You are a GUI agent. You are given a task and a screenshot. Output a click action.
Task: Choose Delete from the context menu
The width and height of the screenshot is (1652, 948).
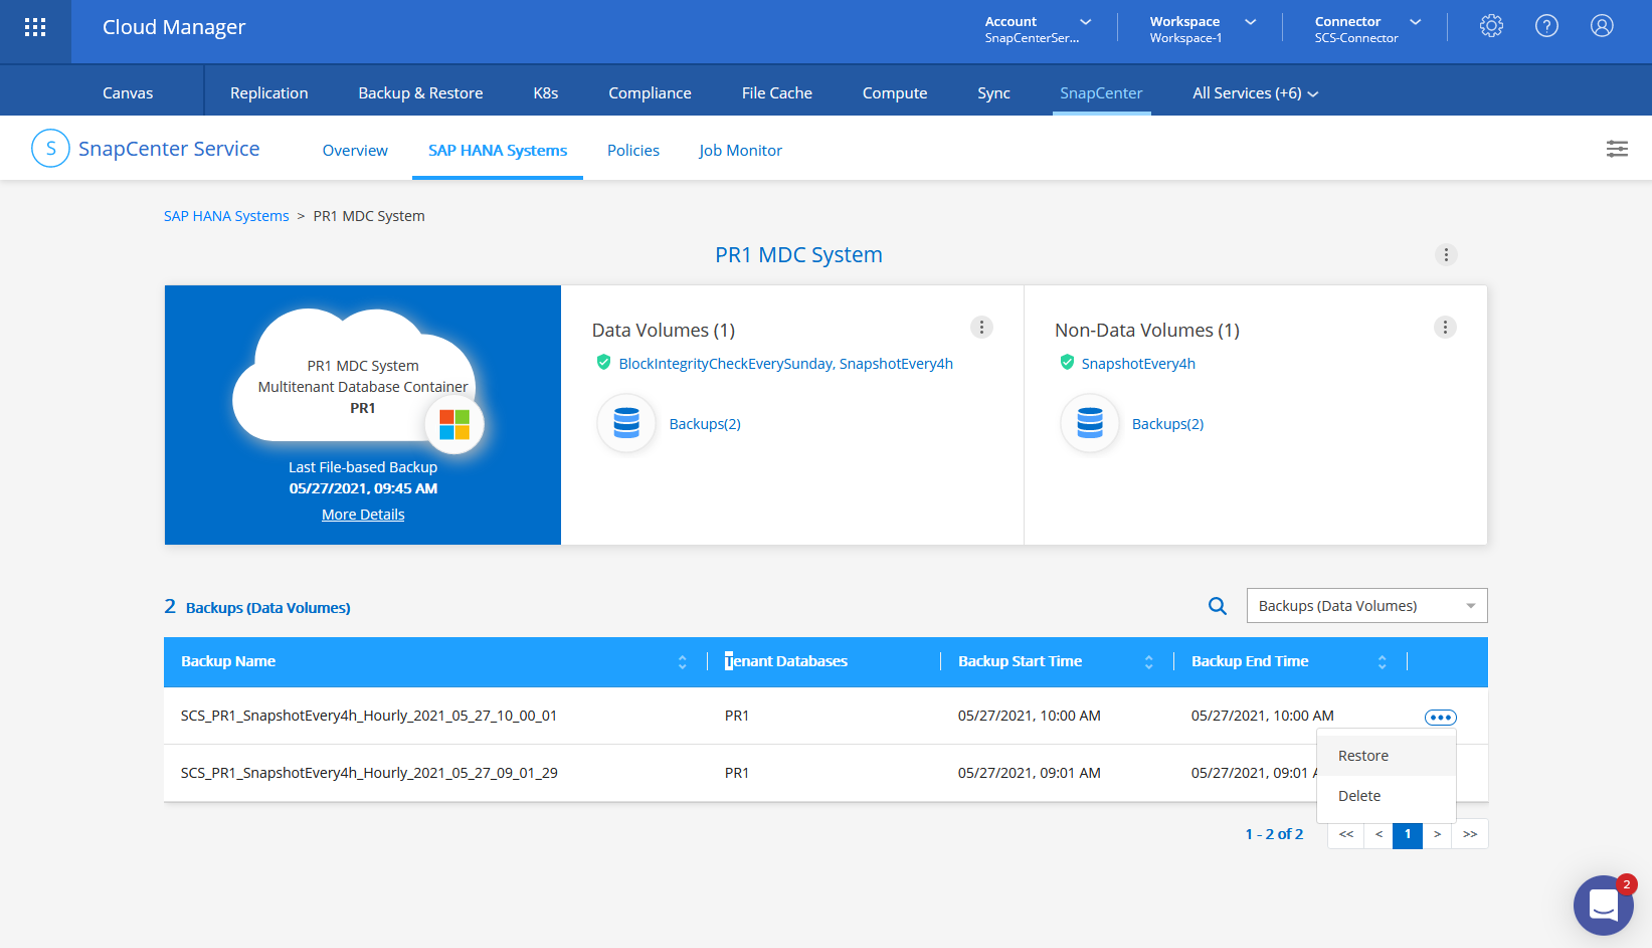pos(1359,796)
